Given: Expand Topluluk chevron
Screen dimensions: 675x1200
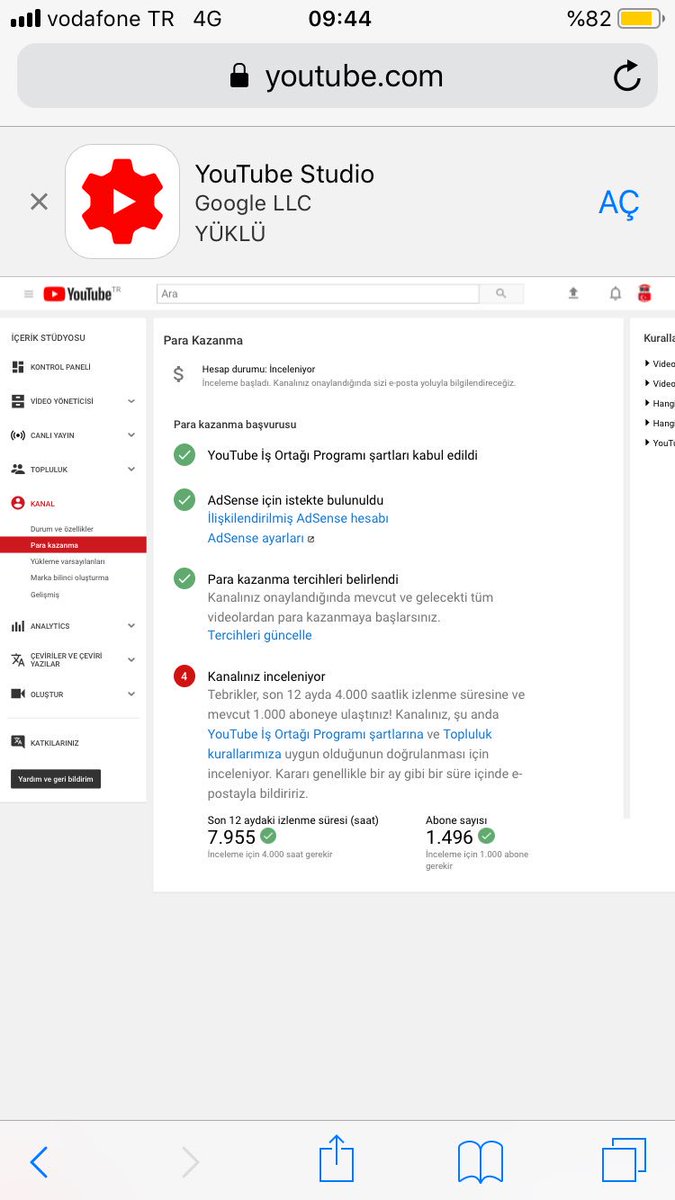Looking at the screenshot, I should click(x=132, y=469).
